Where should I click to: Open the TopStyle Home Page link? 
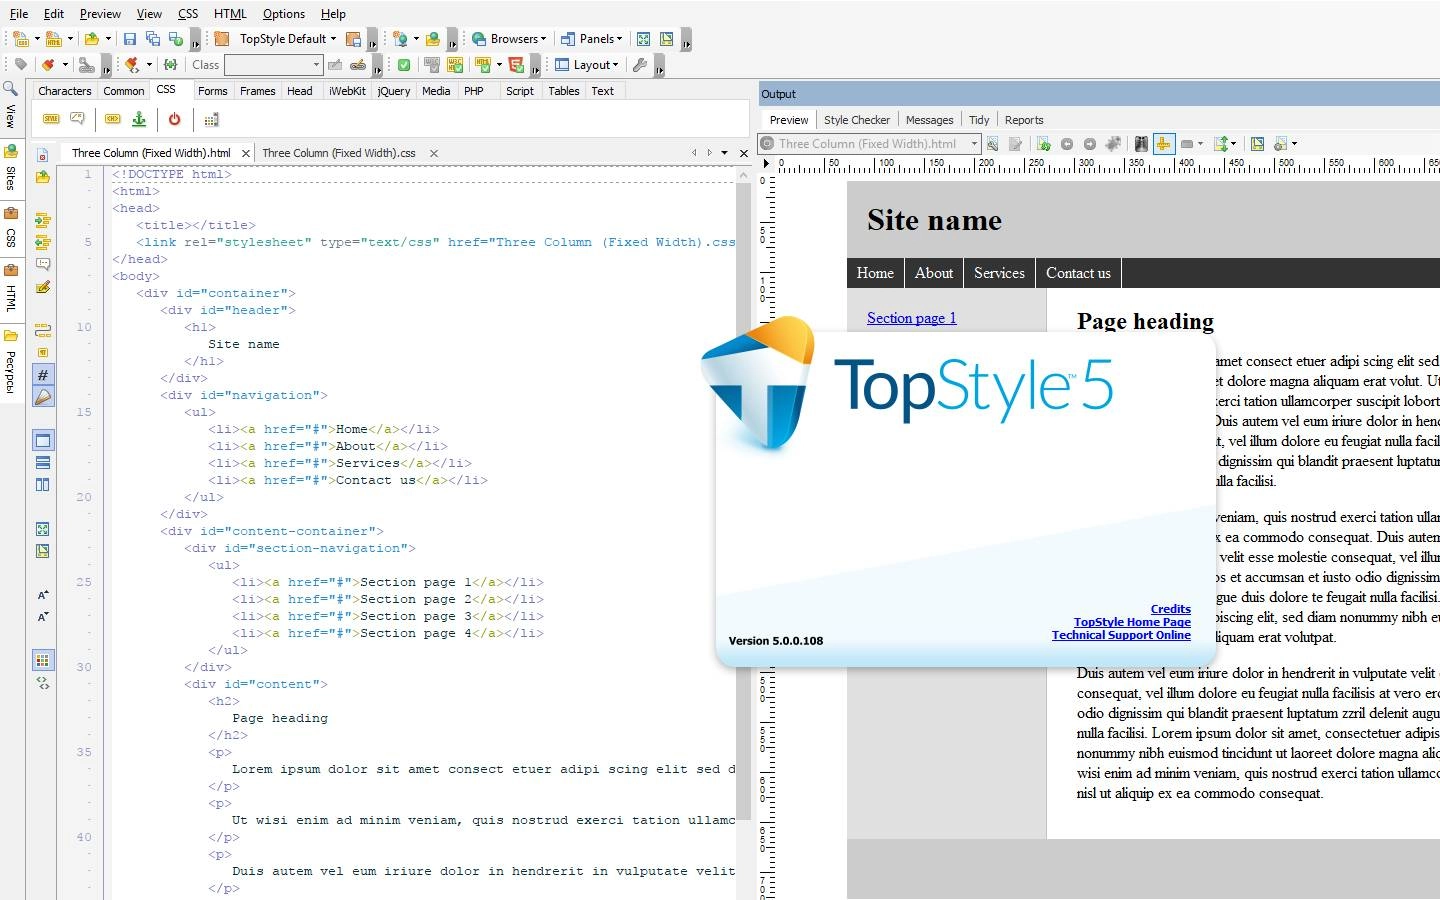[x=1132, y=622]
